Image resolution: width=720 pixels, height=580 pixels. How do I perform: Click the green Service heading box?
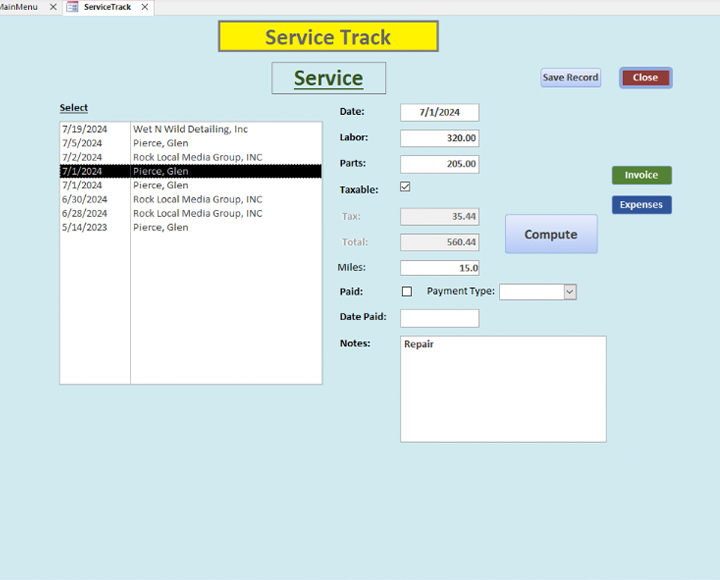pos(329,78)
